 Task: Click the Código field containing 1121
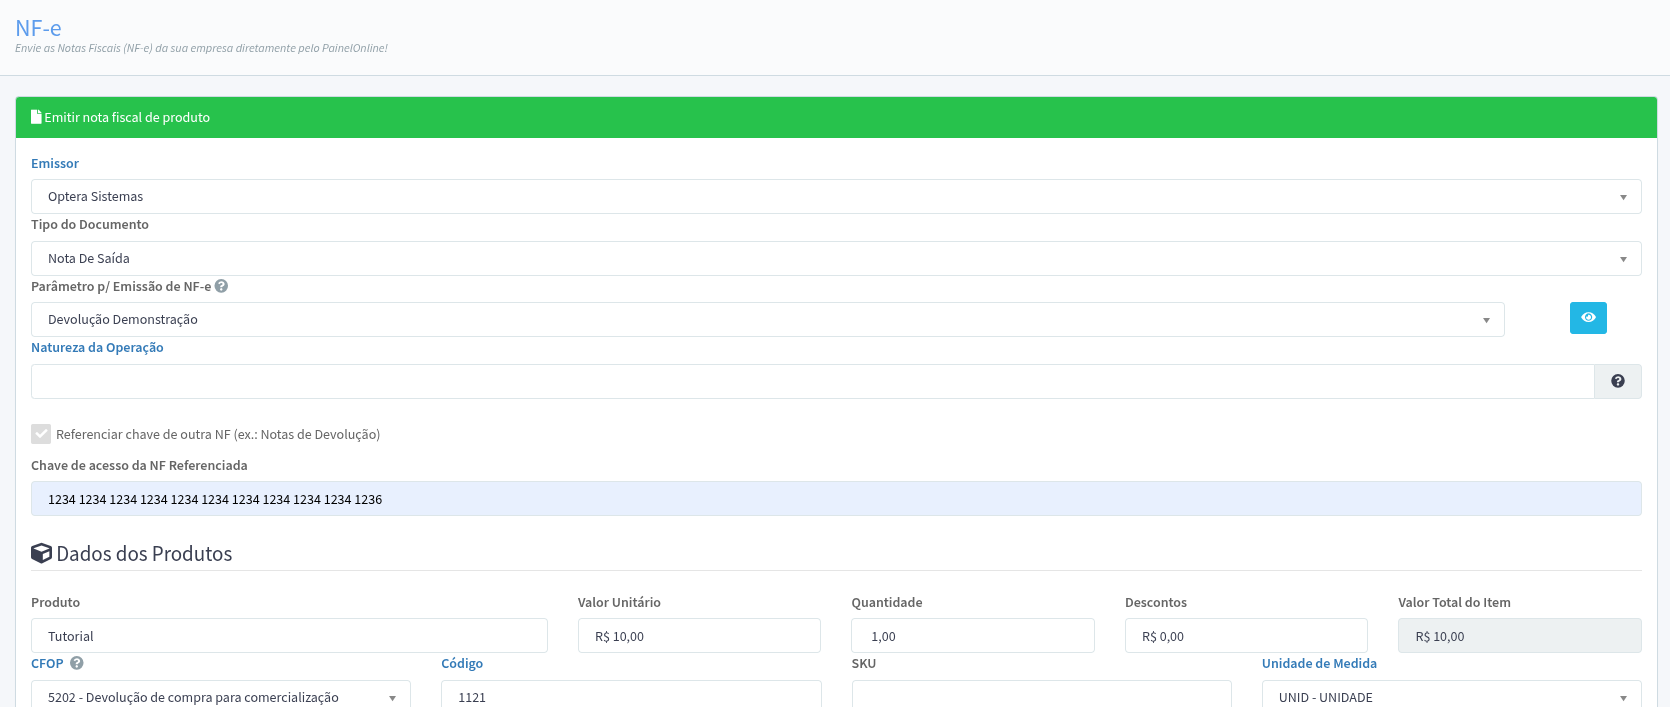click(630, 696)
